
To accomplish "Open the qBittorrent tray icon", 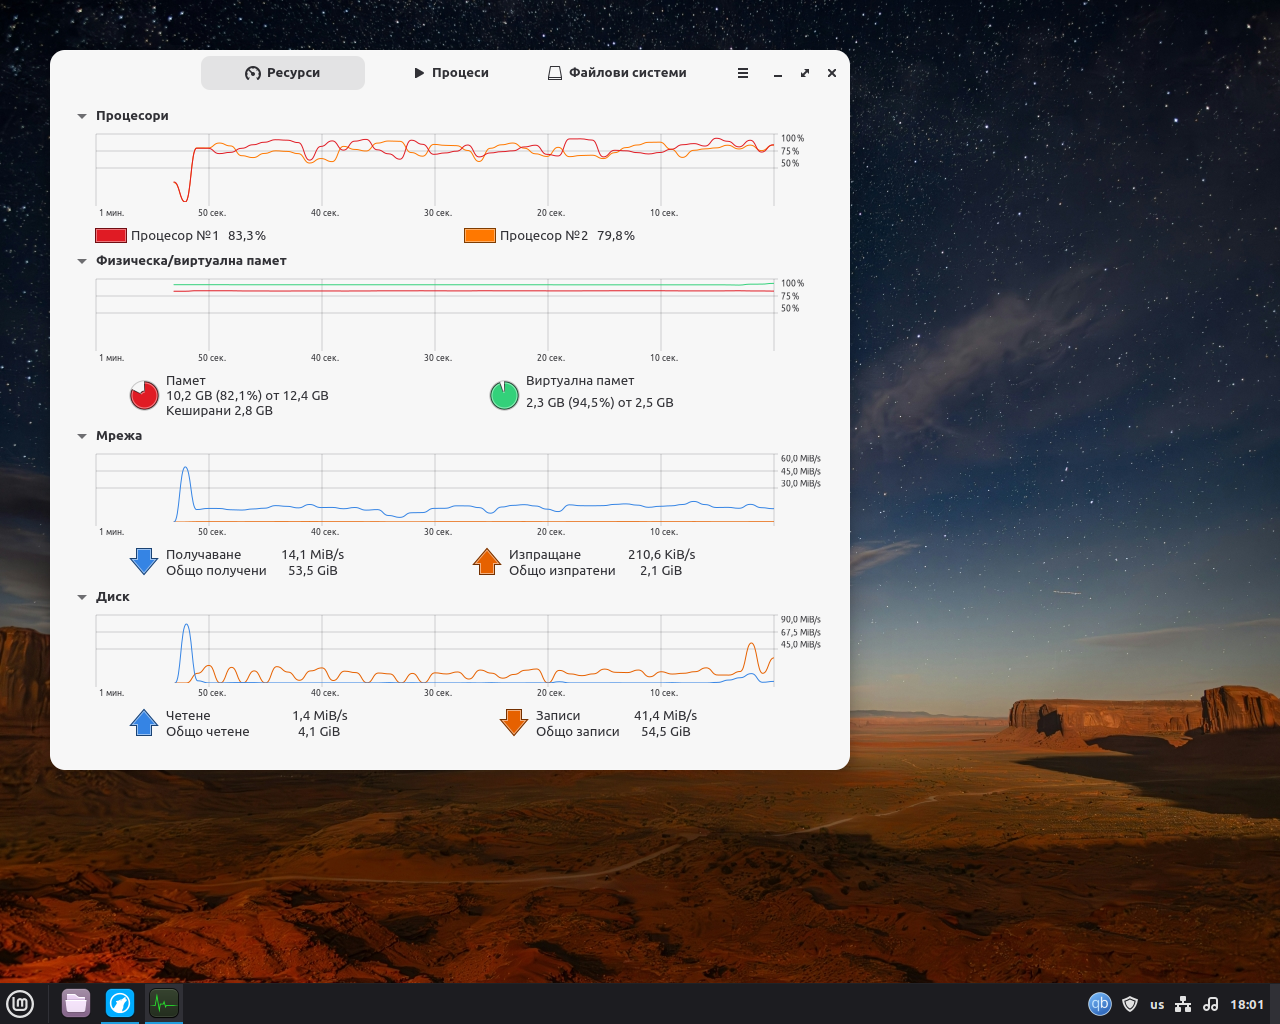I will (1100, 1004).
